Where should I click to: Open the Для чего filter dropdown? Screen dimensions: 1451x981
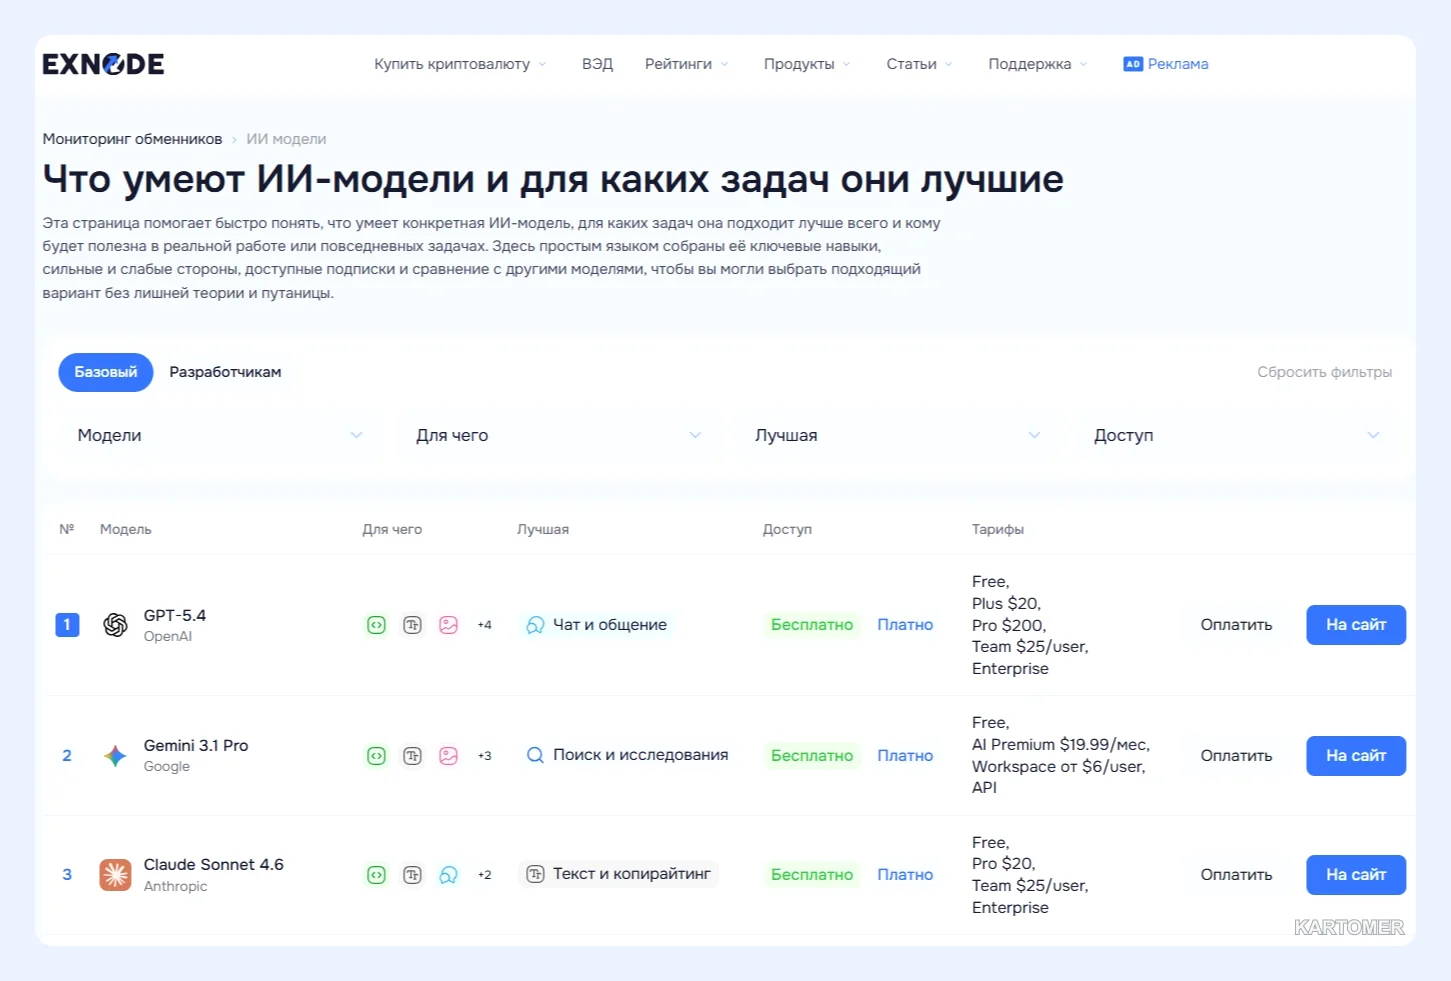click(558, 435)
